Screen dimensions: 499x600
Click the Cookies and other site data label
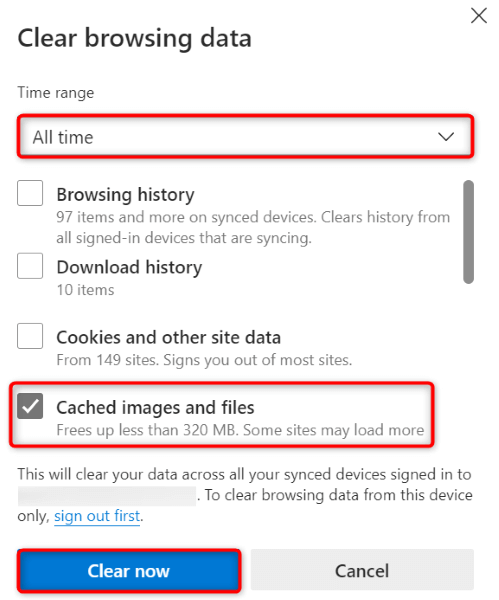click(x=169, y=338)
